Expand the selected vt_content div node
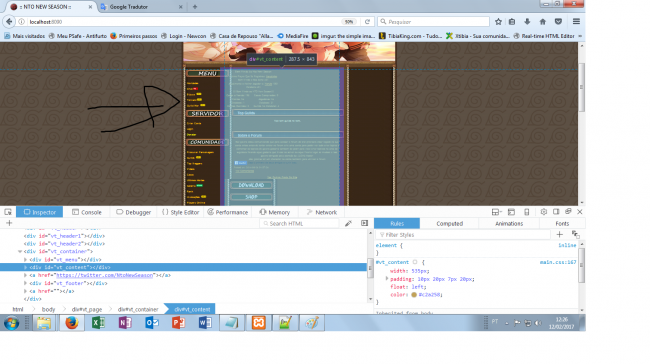 [x=25, y=267]
